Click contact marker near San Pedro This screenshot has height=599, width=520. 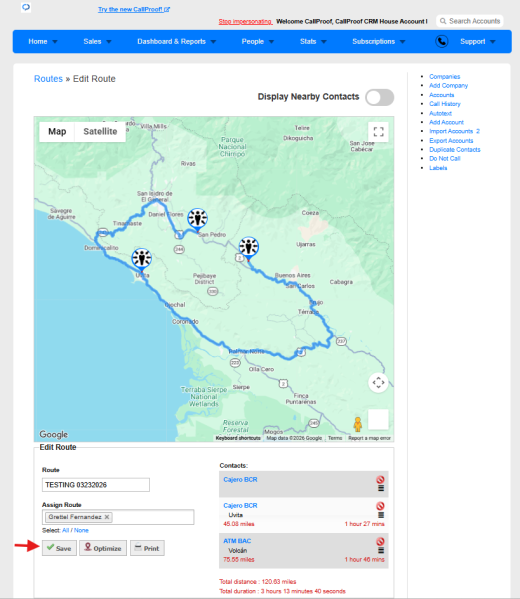pos(198,219)
